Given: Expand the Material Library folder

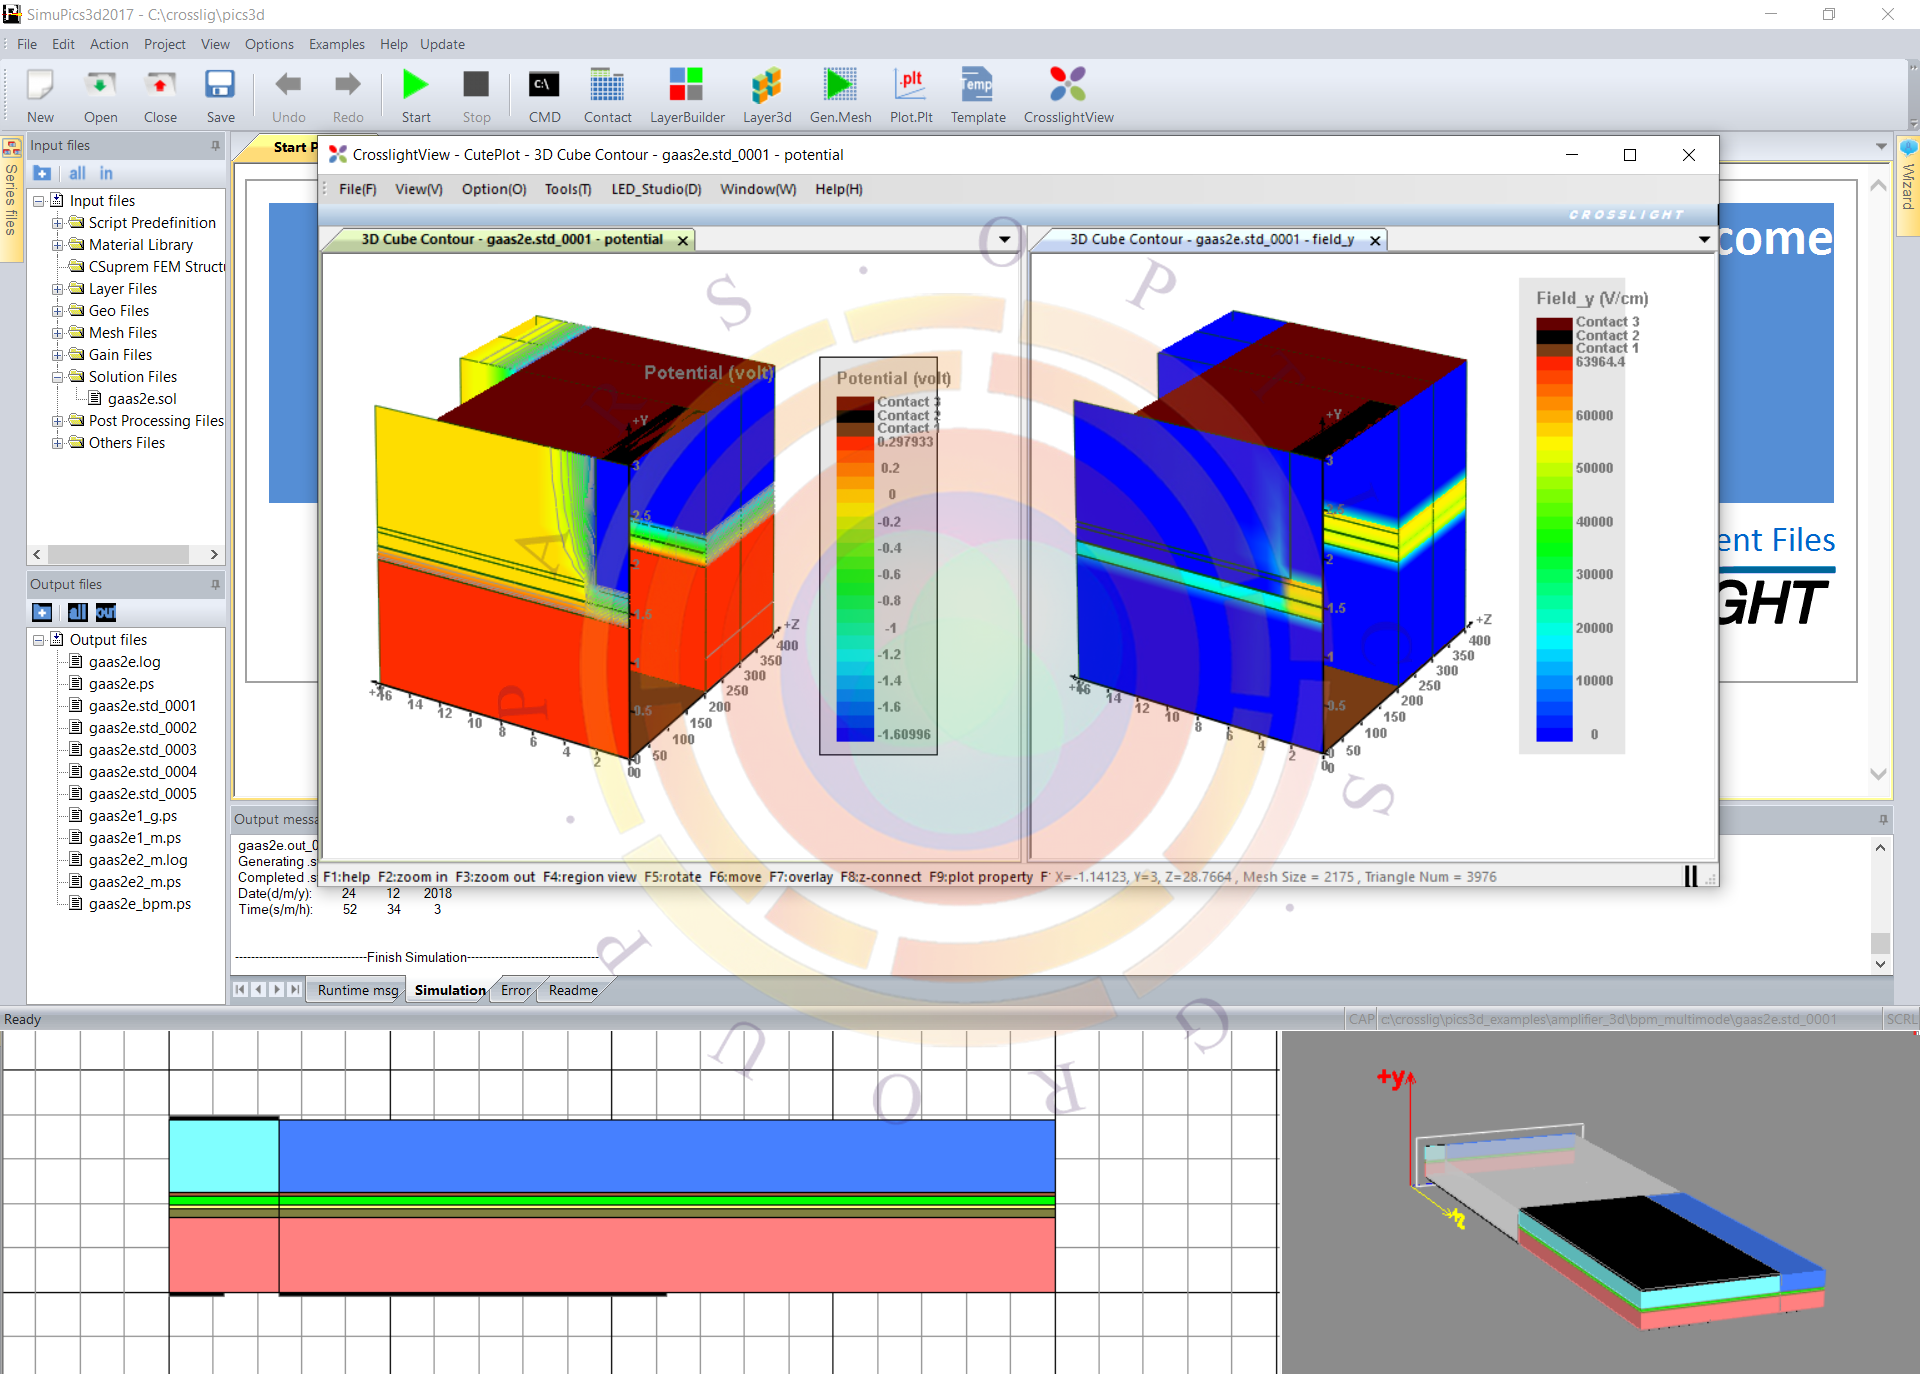Looking at the screenshot, I should point(57,245).
